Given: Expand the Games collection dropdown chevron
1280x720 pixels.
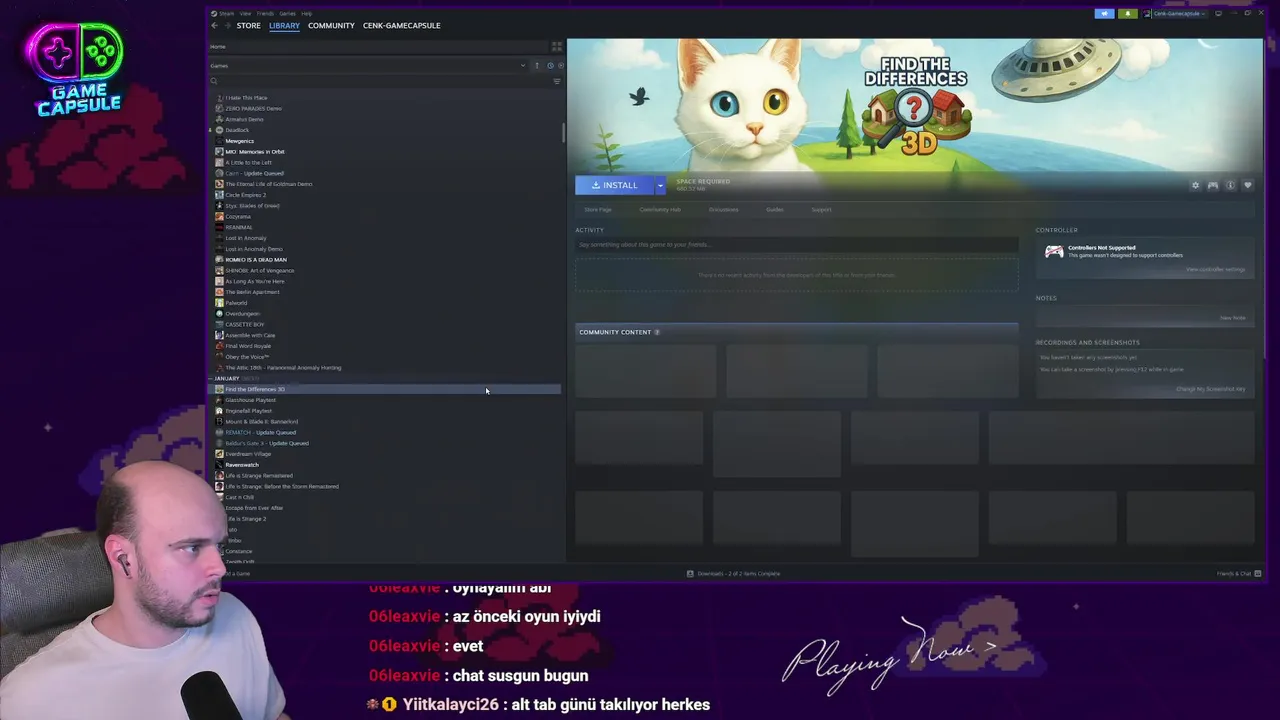Looking at the screenshot, I should [x=522, y=65].
